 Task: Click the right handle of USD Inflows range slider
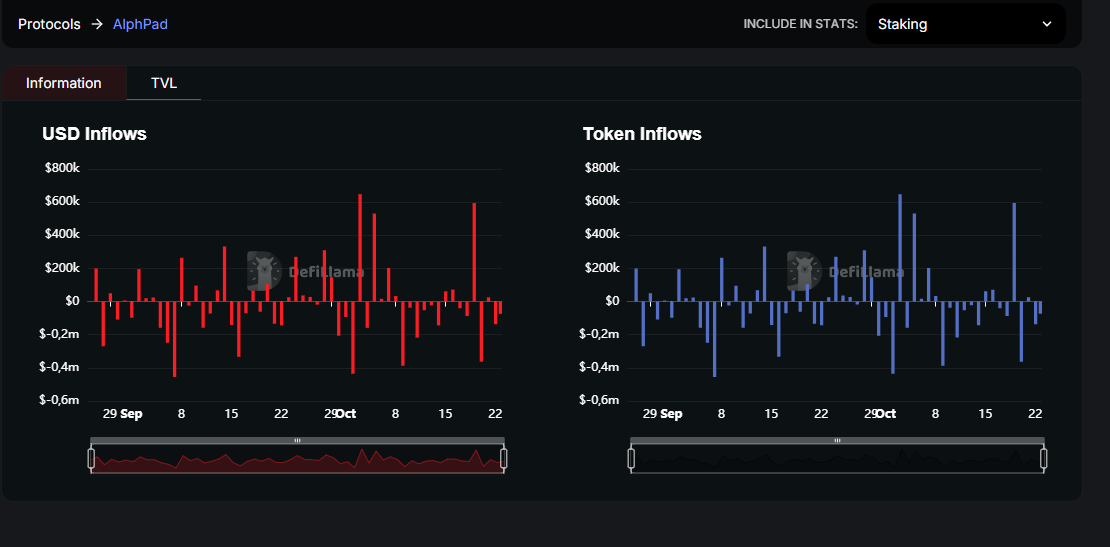click(x=503, y=459)
